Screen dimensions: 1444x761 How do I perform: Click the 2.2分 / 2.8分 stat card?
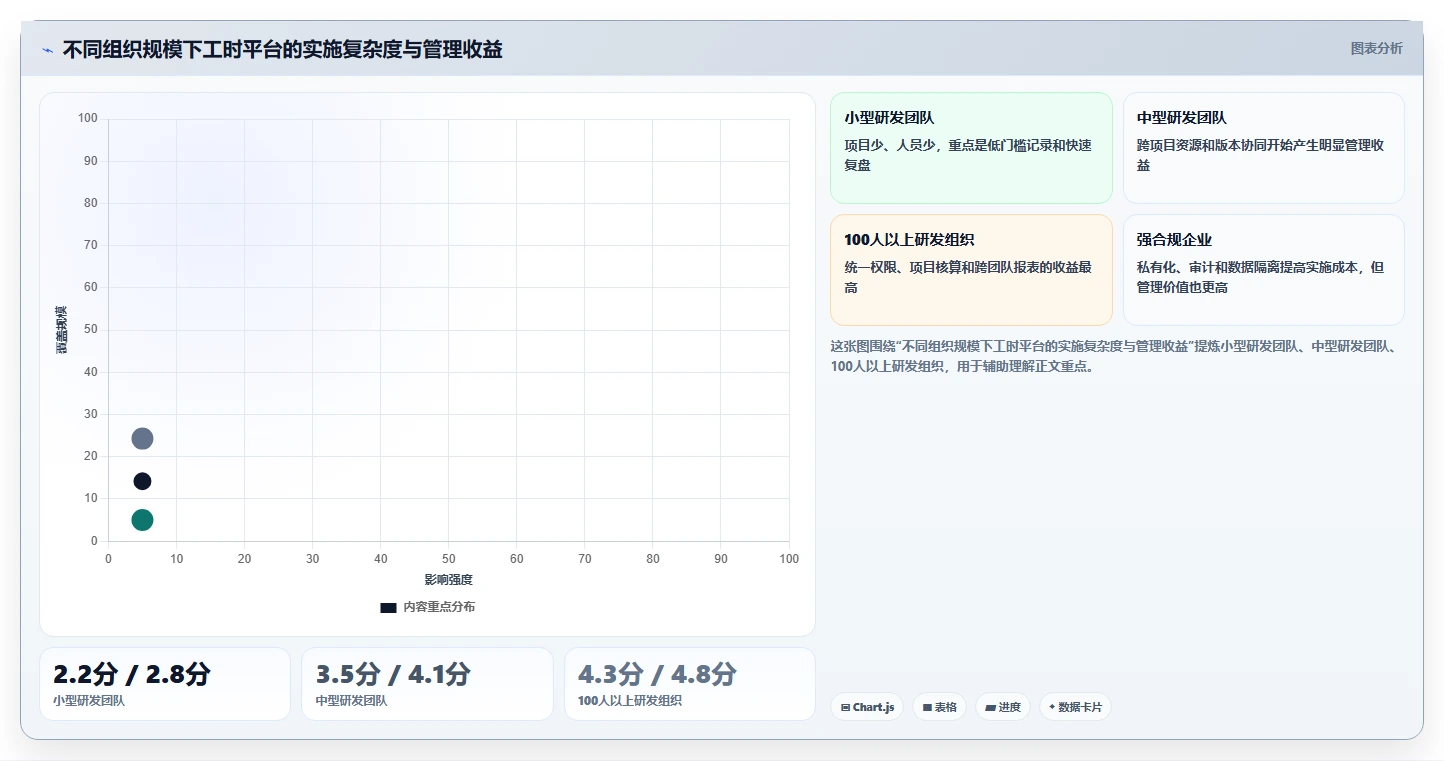click(x=165, y=684)
